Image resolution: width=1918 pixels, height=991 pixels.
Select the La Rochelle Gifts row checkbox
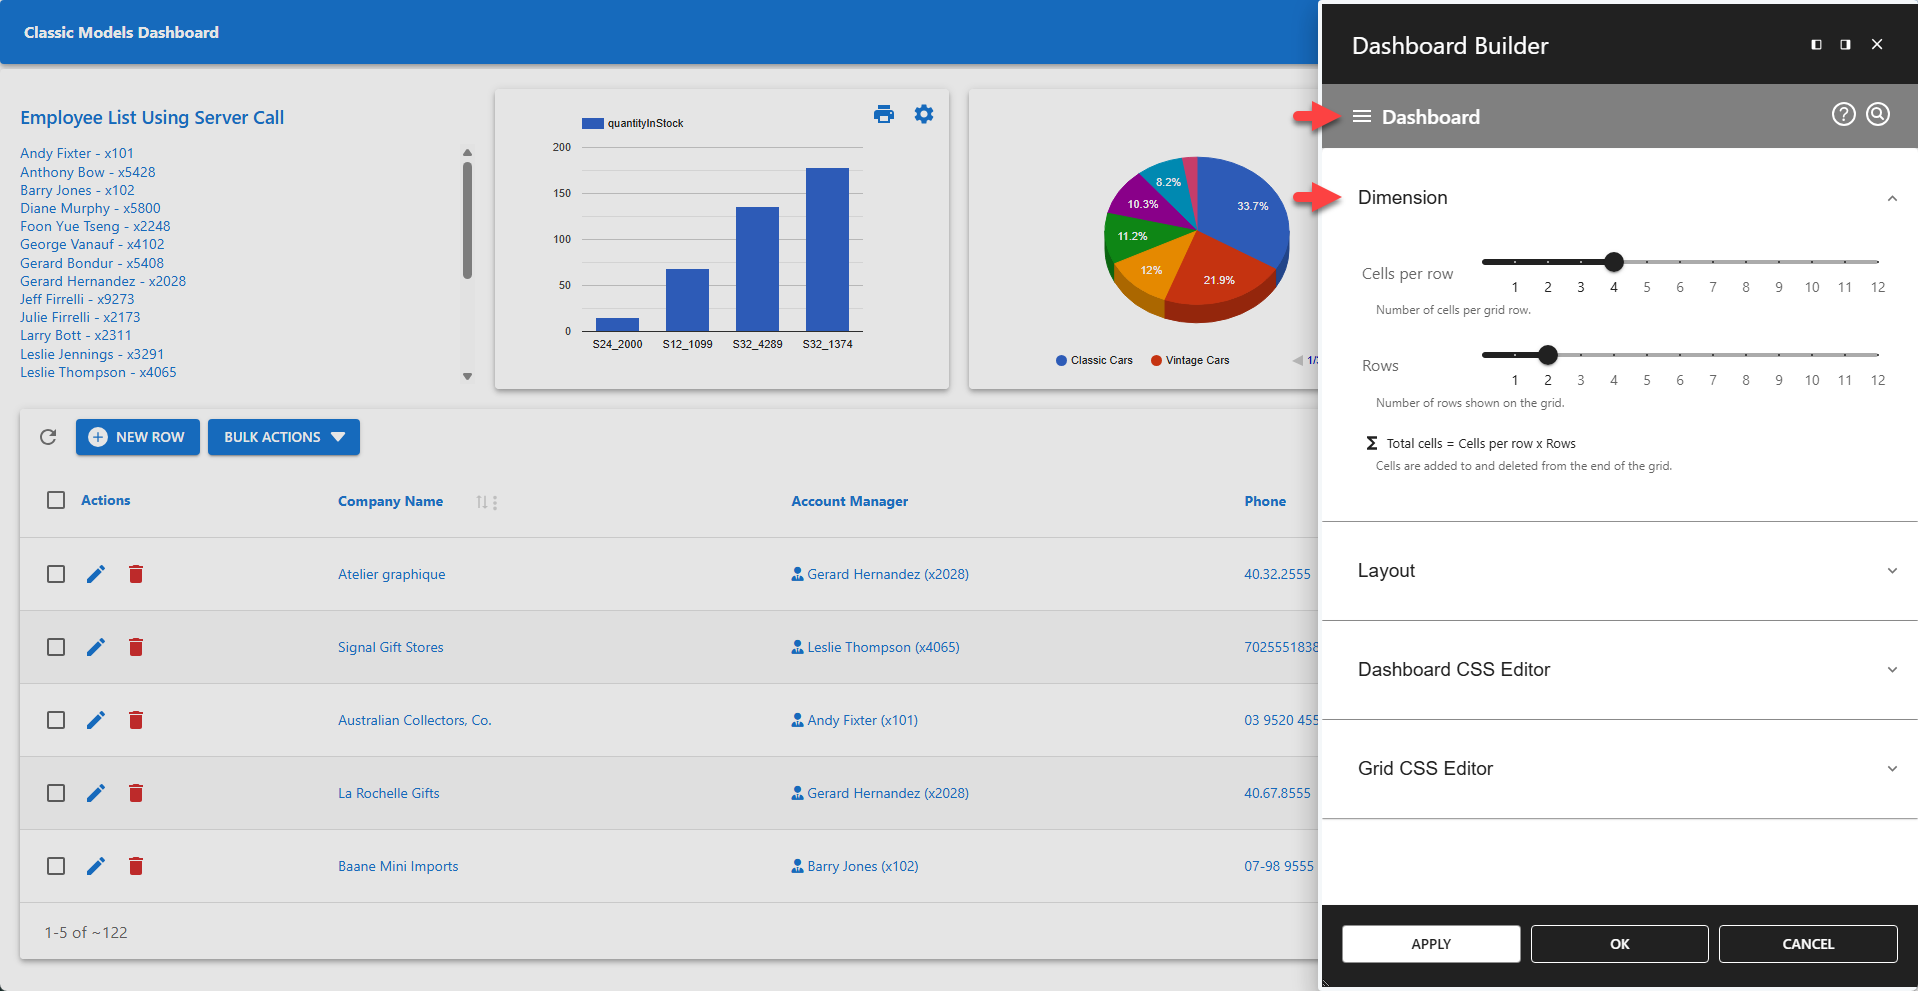click(55, 793)
